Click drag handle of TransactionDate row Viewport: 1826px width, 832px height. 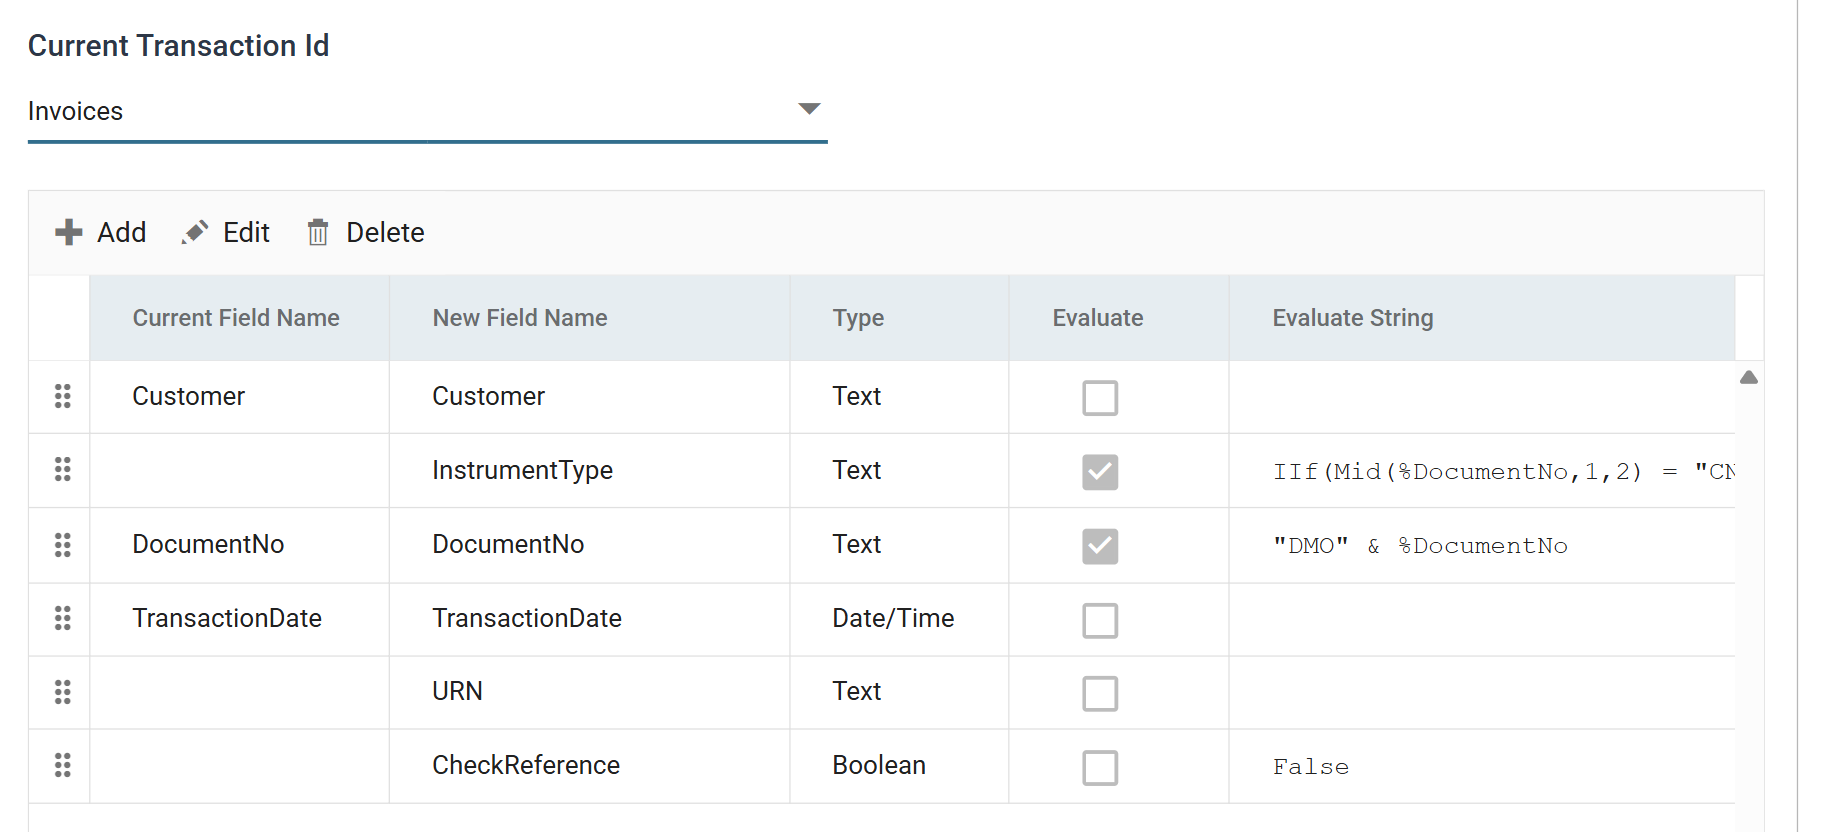tap(62, 618)
